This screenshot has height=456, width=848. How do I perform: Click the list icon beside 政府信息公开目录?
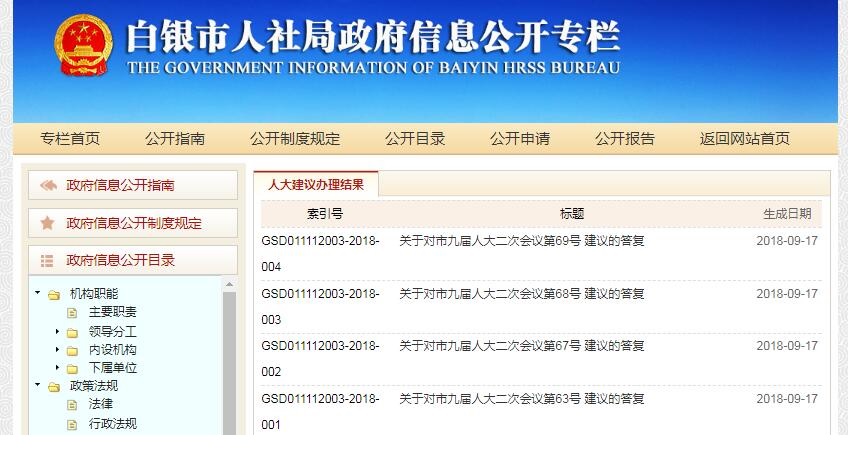click(x=47, y=261)
